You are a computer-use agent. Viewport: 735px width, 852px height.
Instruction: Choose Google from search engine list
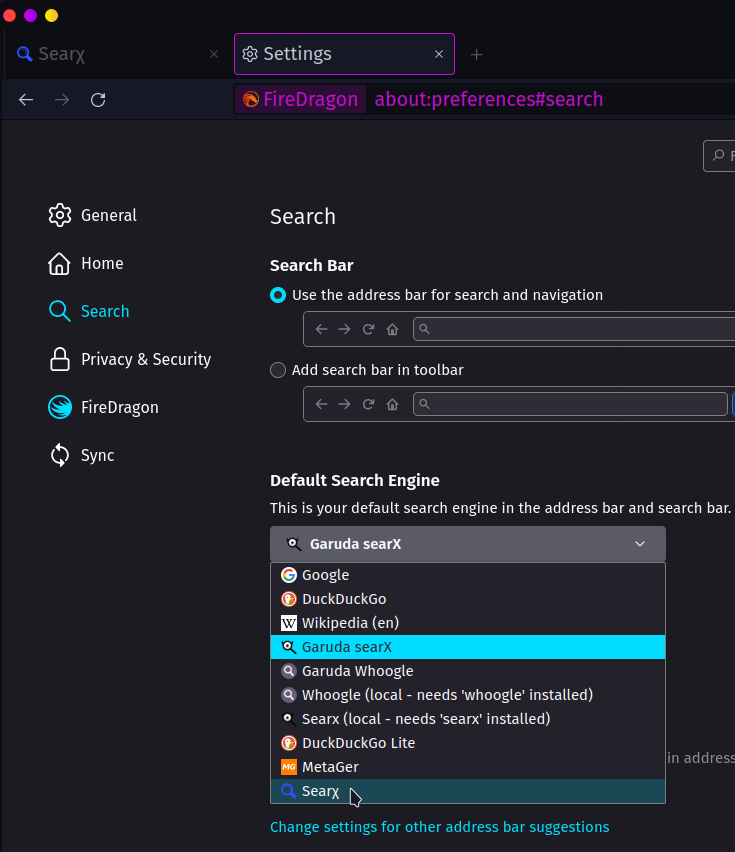(x=325, y=575)
